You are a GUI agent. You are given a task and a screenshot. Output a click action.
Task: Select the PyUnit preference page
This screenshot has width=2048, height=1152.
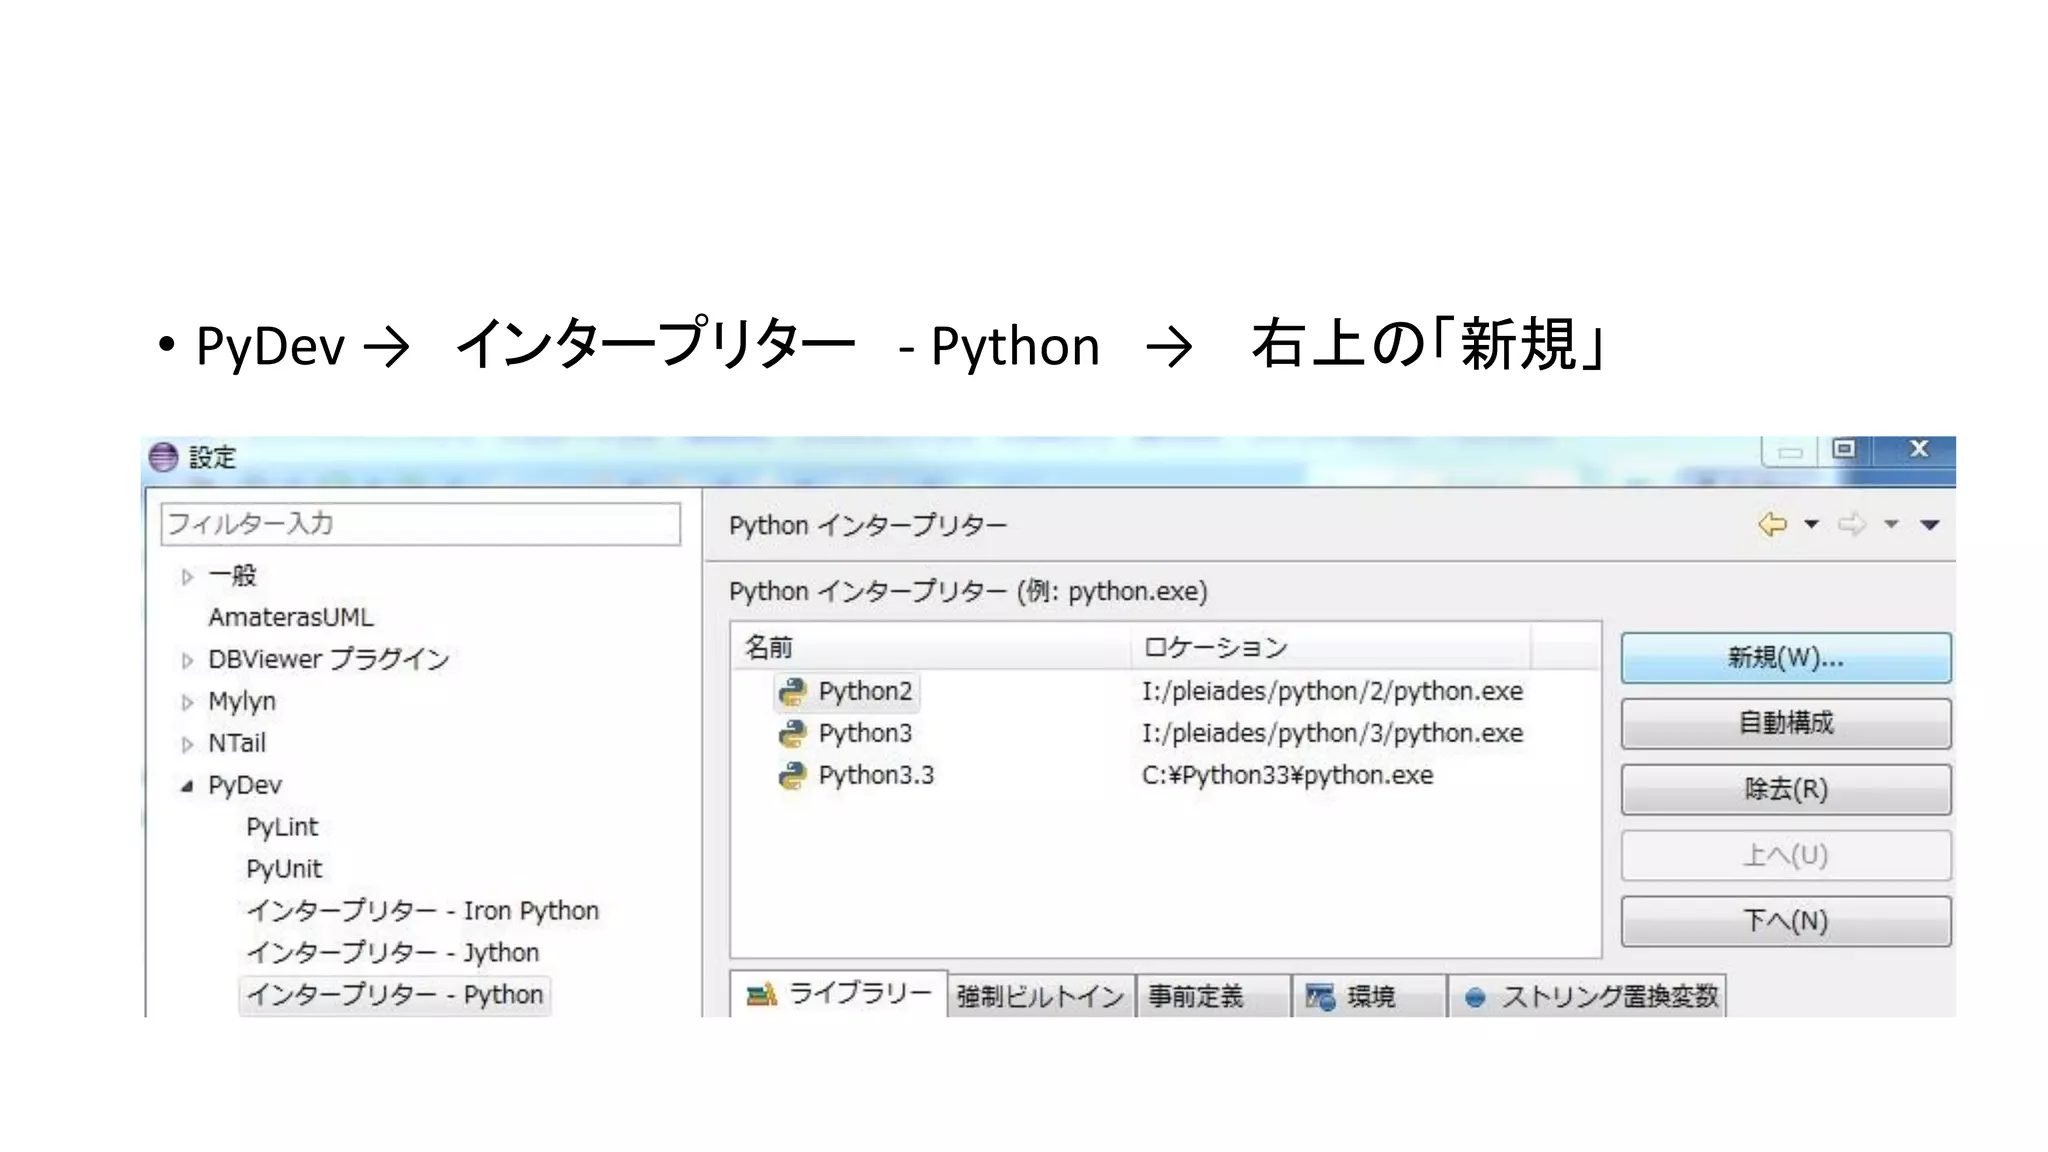pyautogui.click(x=284, y=869)
